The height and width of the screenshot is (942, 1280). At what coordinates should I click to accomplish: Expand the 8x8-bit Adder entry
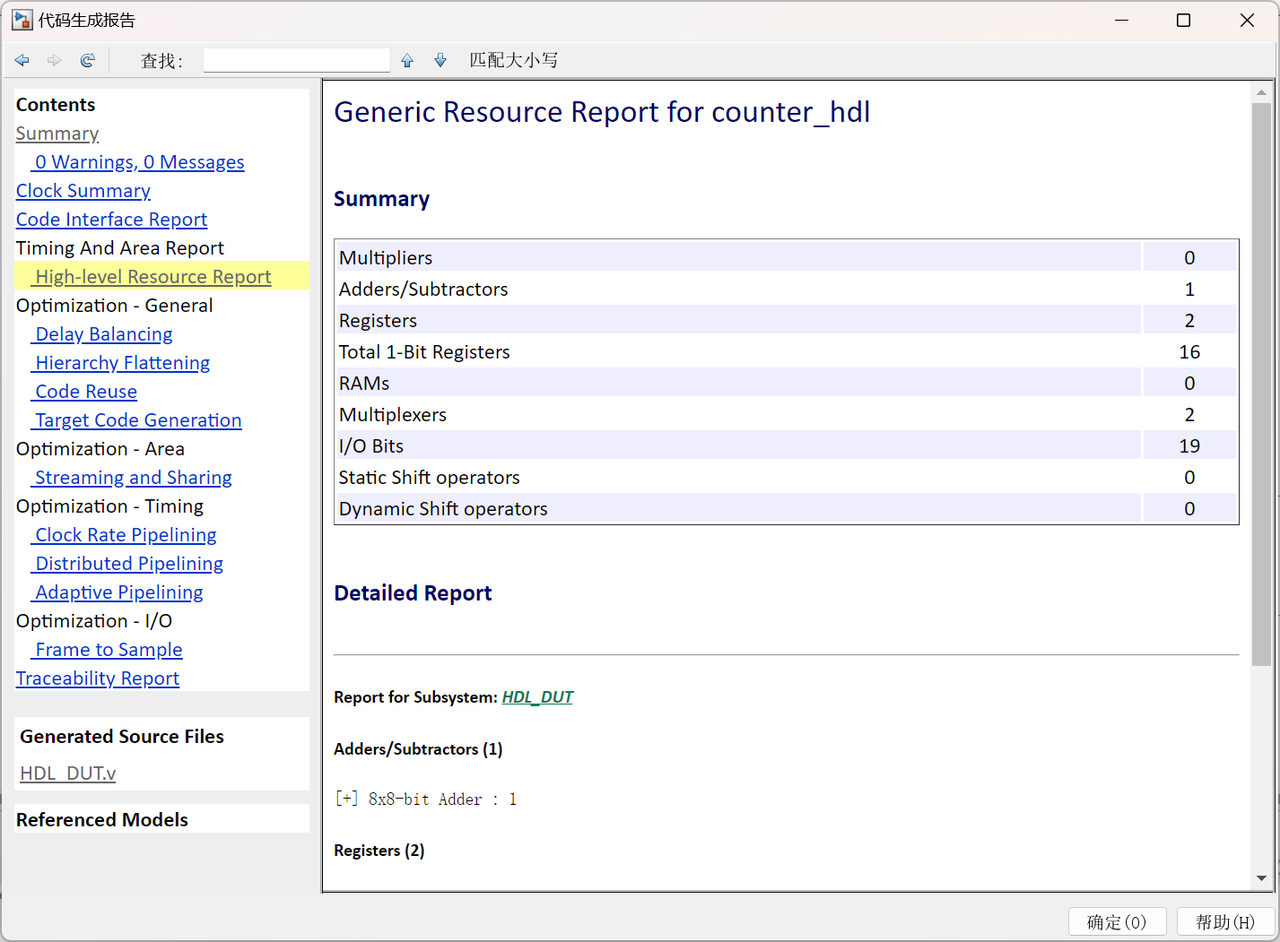pyautogui.click(x=346, y=799)
